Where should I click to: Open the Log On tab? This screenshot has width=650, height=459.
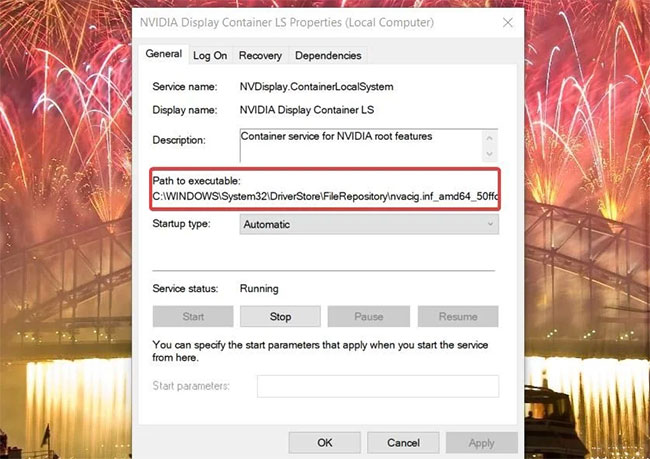tap(210, 56)
